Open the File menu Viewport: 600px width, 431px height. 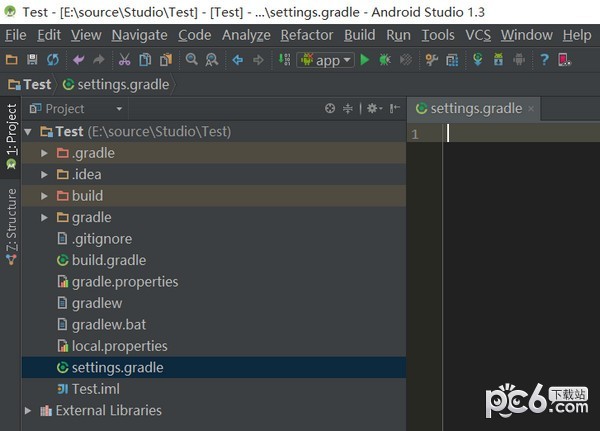[16, 35]
